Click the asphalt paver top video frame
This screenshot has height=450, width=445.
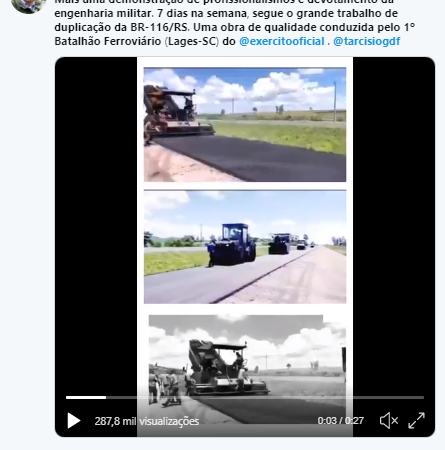pos(245,124)
